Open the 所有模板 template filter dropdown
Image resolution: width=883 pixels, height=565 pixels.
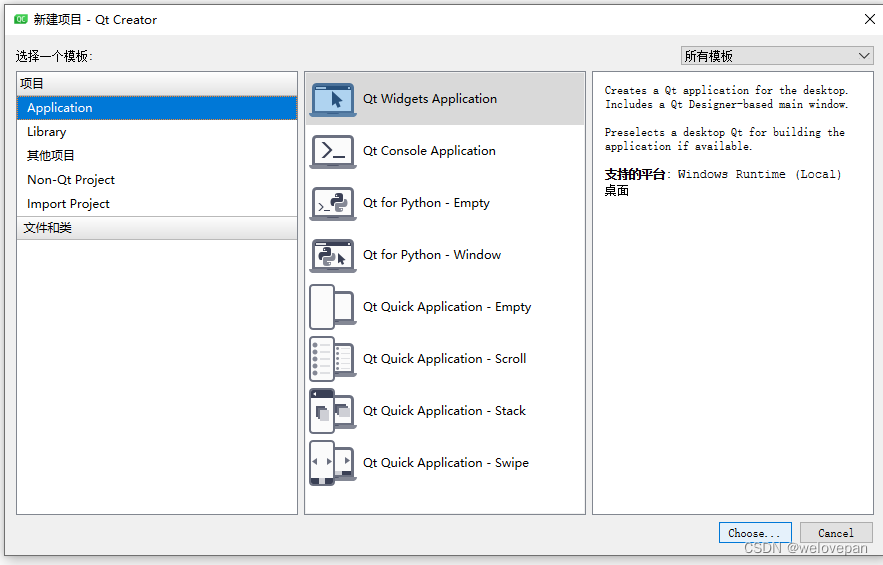tap(777, 56)
